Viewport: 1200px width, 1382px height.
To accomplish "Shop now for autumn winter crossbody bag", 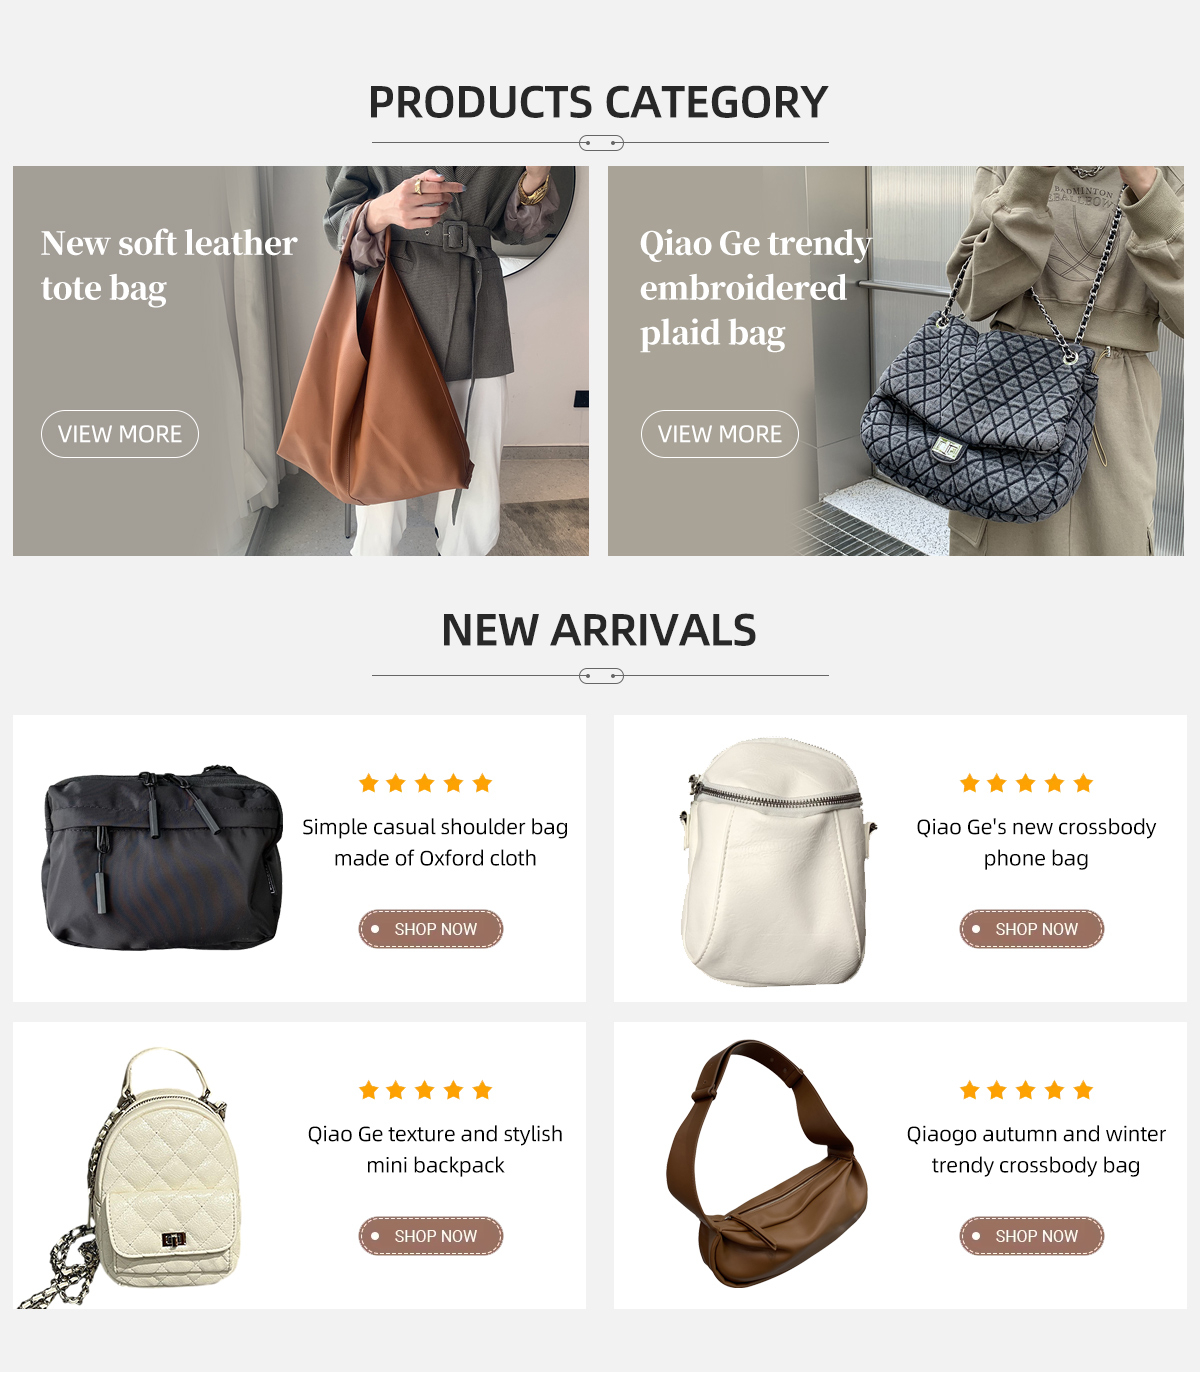I will point(1032,1236).
